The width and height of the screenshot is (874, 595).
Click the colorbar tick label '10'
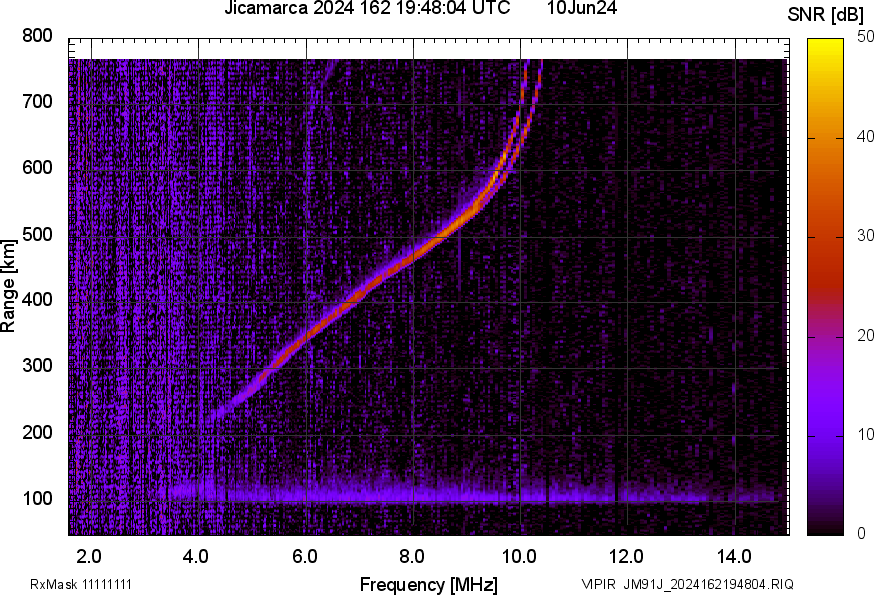865,435
